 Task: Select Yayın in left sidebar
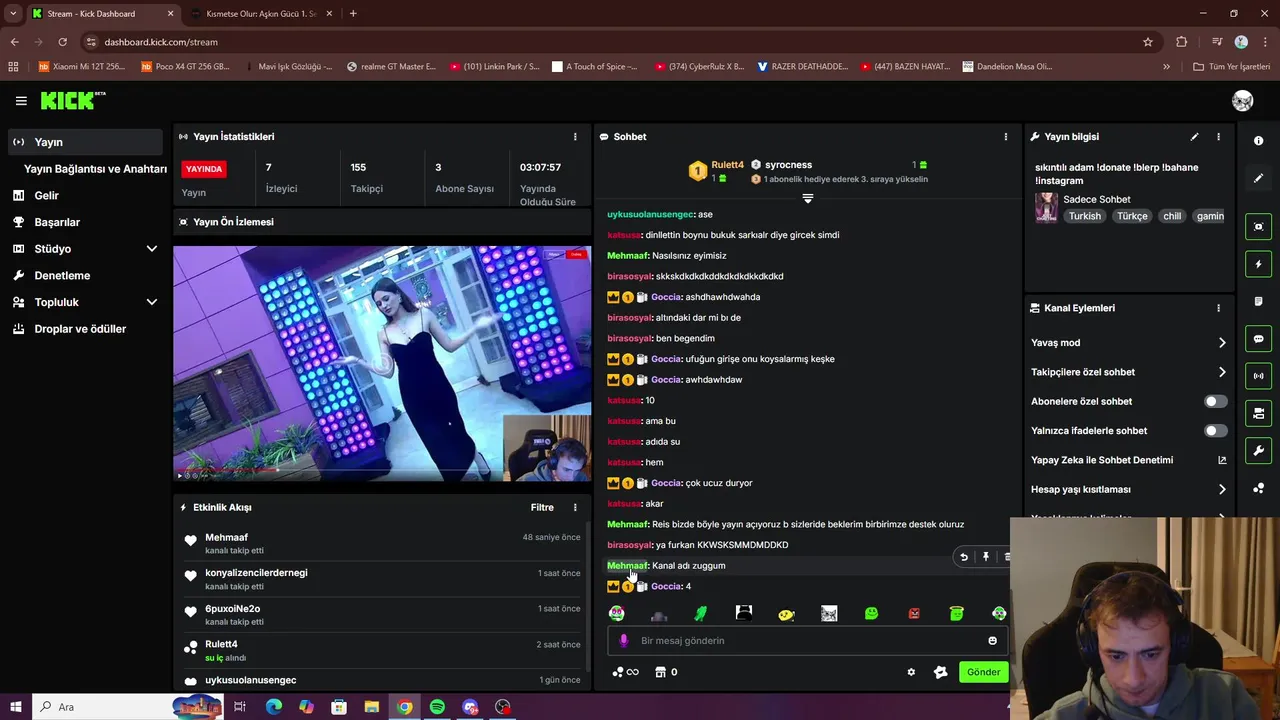(85, 142)
